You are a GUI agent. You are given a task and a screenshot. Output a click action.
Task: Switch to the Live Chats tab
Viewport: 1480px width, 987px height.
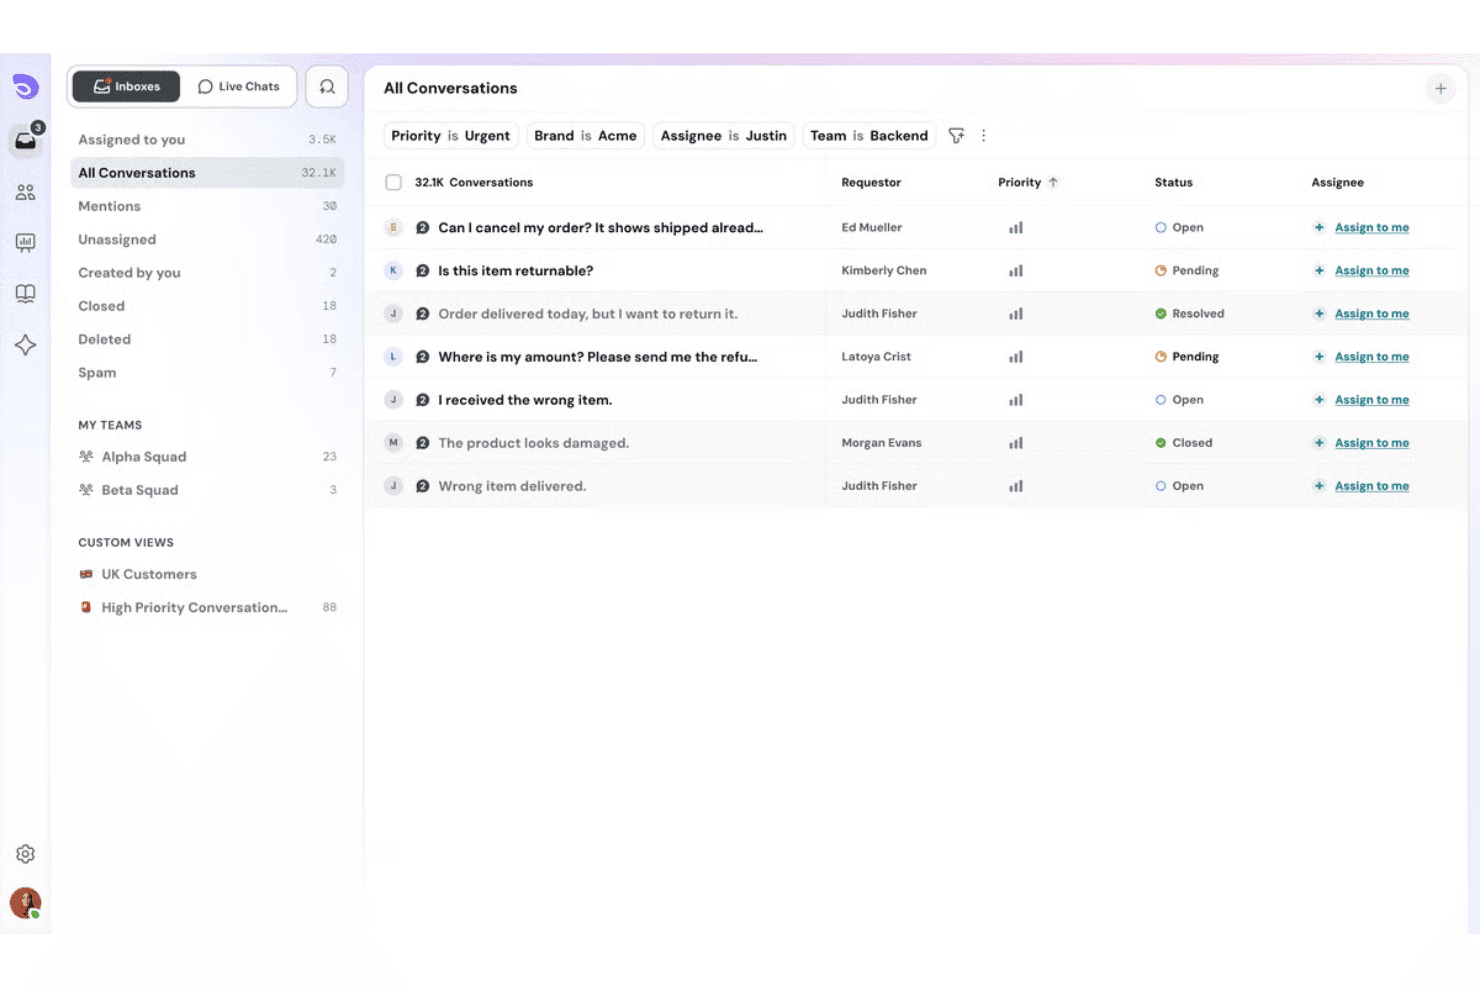click(x=239, y=87)
